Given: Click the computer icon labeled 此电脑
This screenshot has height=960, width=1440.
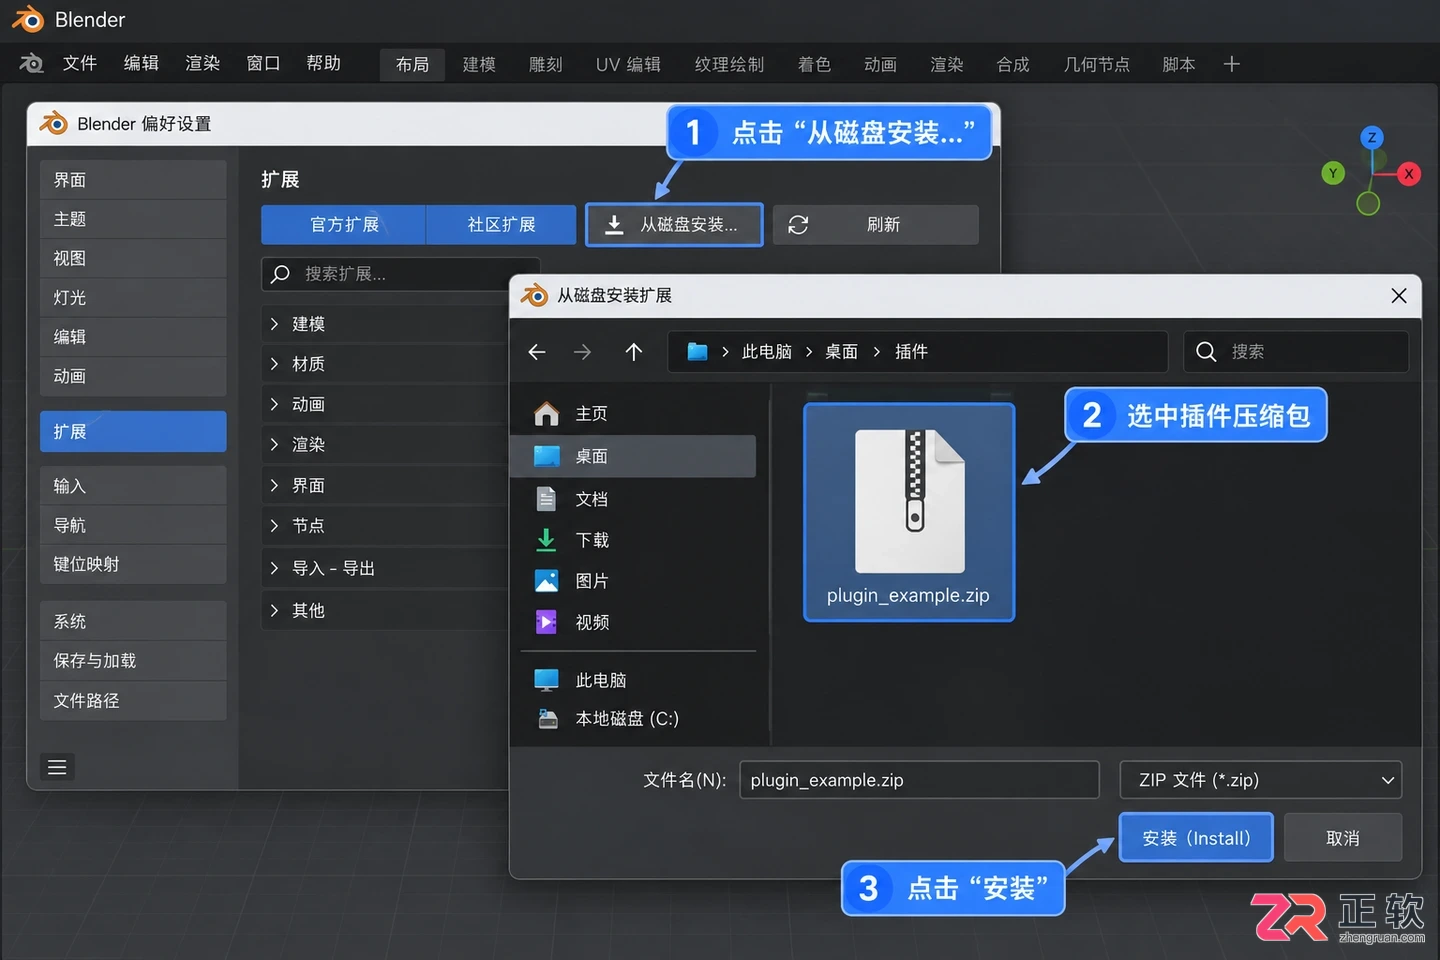Looking at the screenshot, I should click(546, 680).
